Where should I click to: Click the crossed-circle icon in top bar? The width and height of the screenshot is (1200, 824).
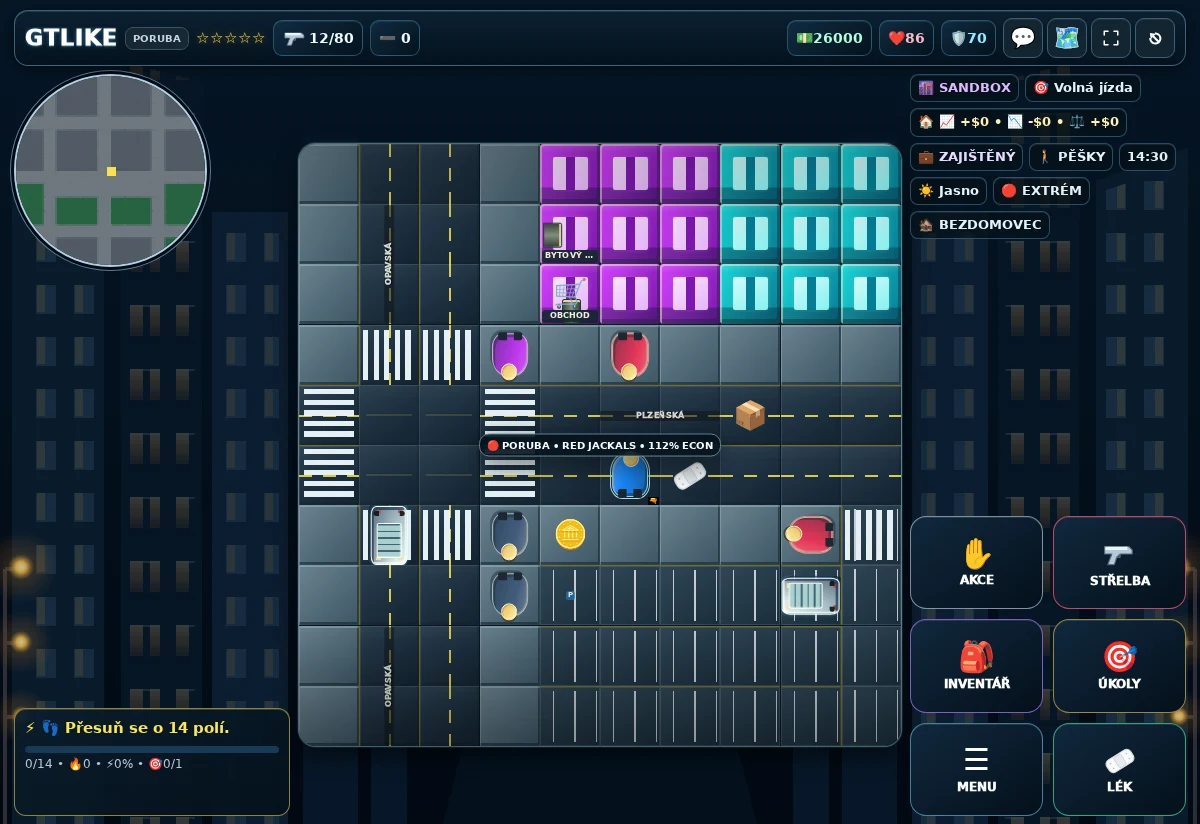tap(1155, 38)
